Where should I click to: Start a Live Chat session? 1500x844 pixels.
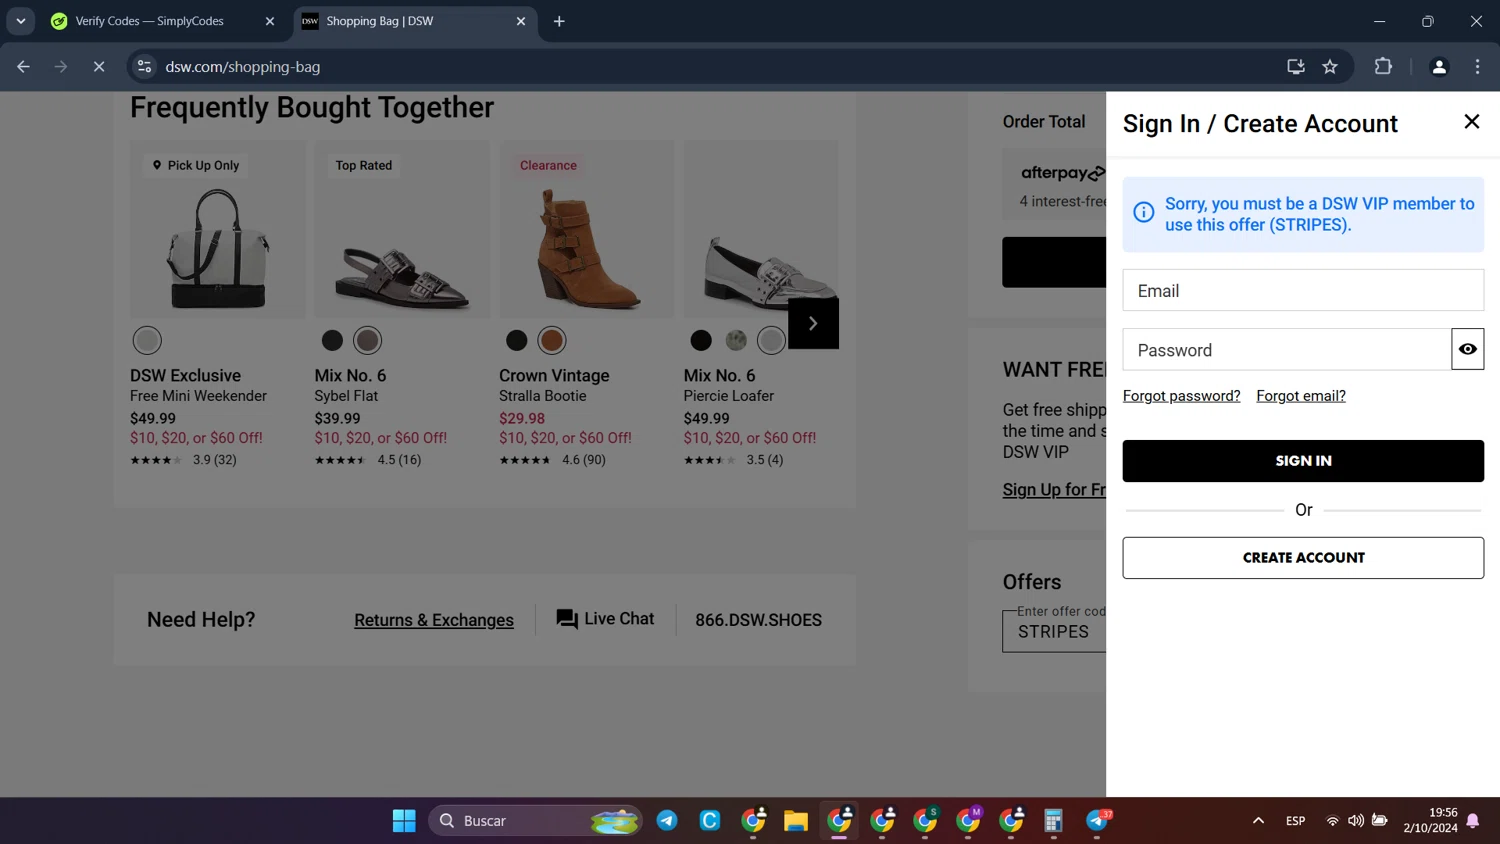[x=606, y=619]
